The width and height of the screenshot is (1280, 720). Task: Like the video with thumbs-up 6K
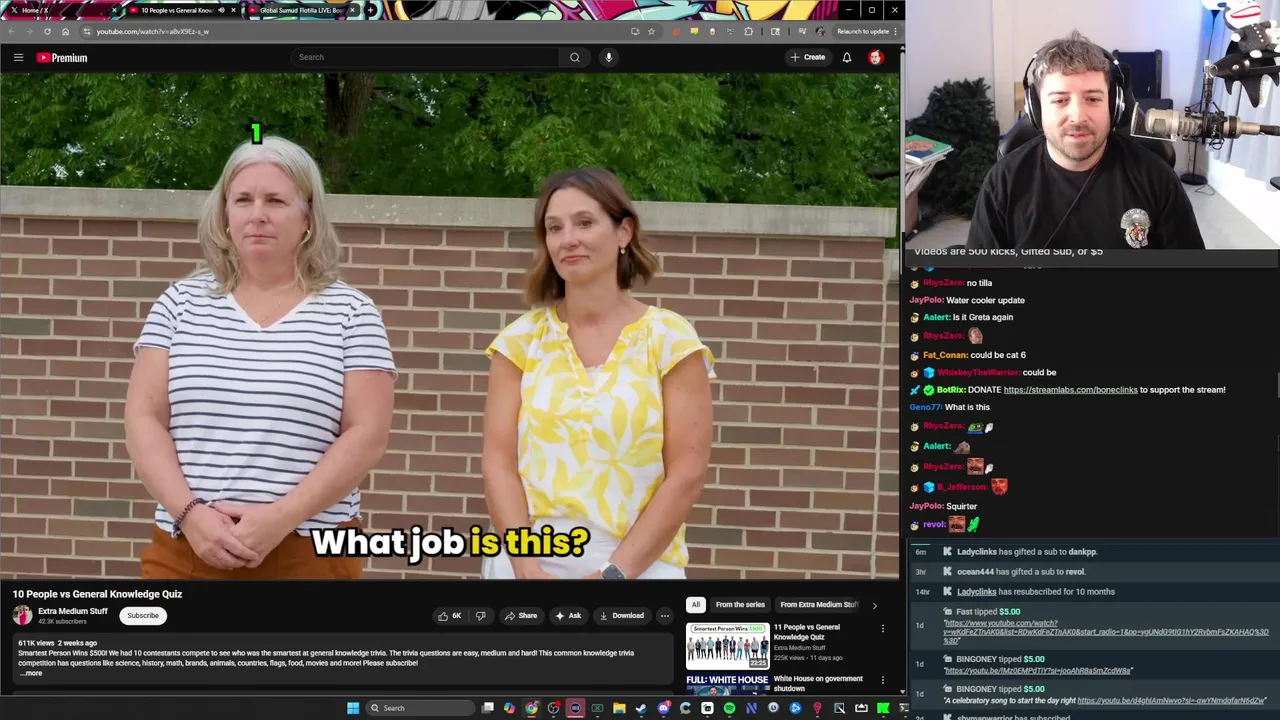pyautogui.click(x=450, y=616)
